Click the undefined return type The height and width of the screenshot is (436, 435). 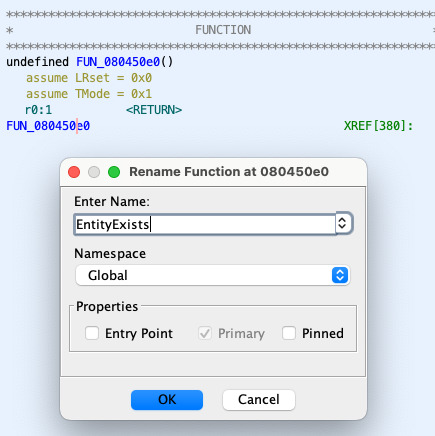pos(37,62)
